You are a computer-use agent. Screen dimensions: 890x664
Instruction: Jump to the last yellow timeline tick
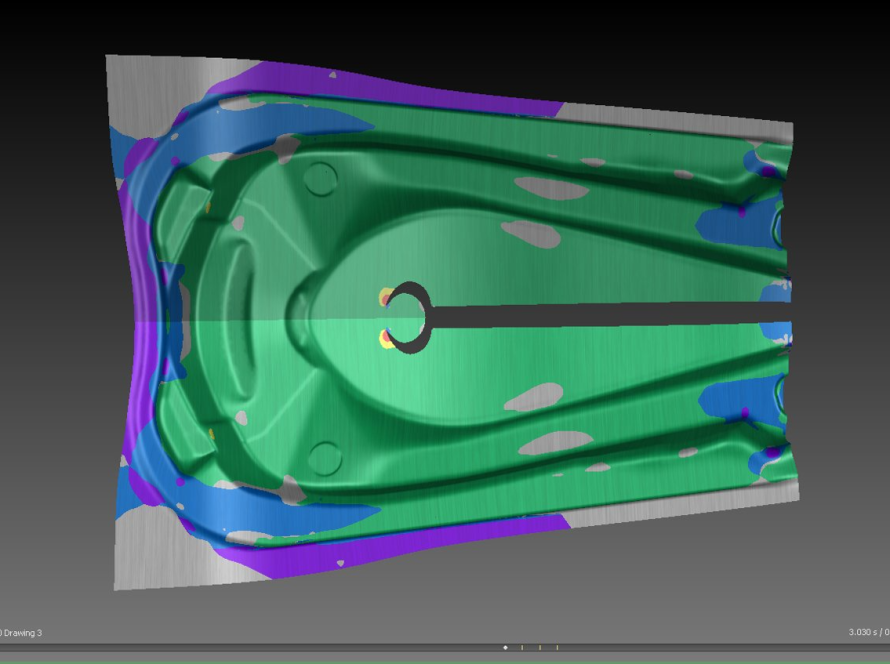557,647
